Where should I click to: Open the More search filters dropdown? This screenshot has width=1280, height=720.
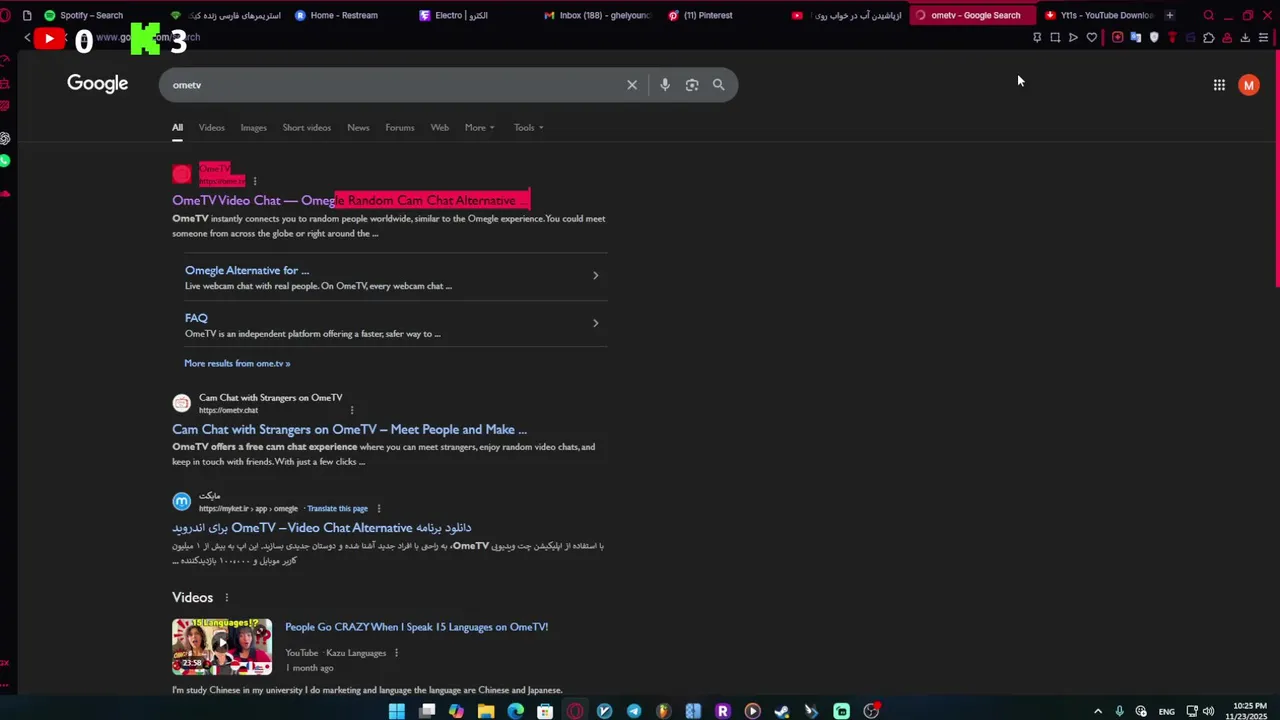(x=480, y=127)
